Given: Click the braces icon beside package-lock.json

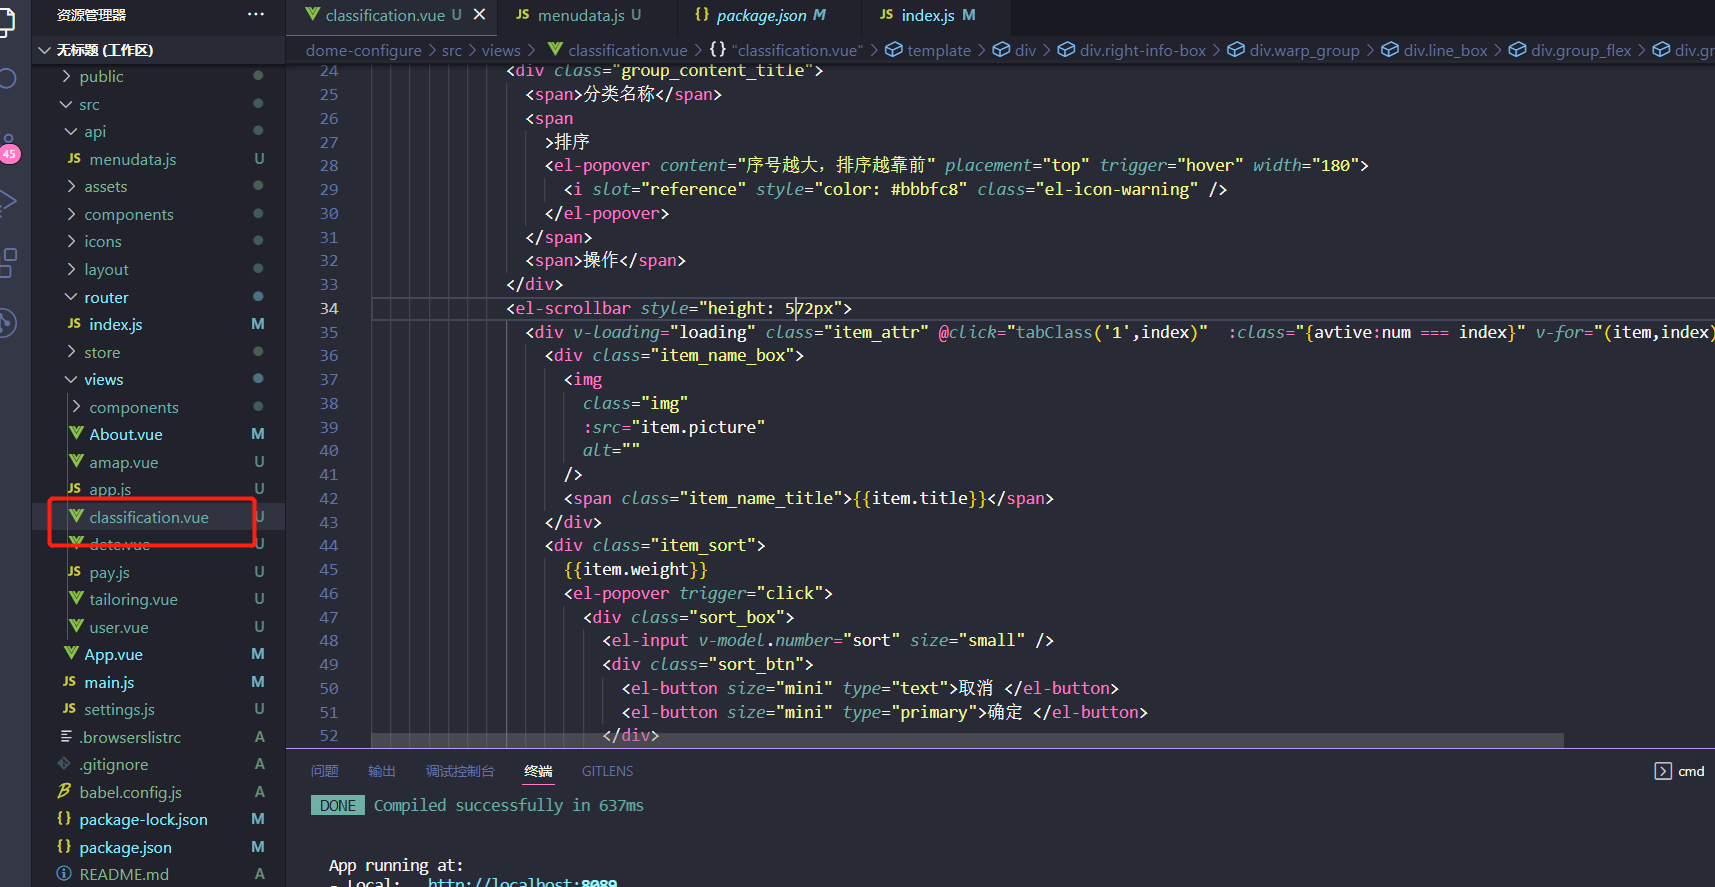Looking at the screenshot, I should point(64,818).
